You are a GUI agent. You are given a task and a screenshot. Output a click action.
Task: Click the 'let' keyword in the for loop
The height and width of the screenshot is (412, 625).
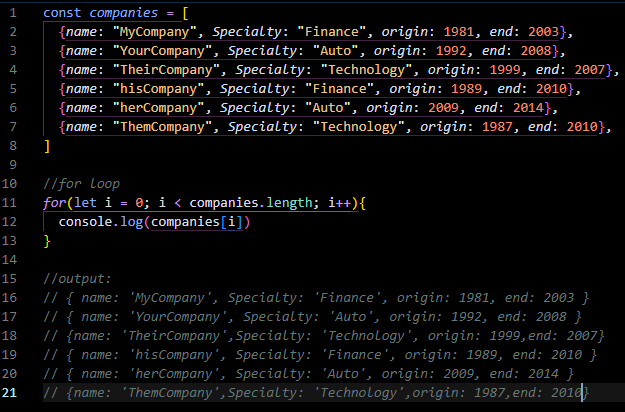(x=85, y=203)
